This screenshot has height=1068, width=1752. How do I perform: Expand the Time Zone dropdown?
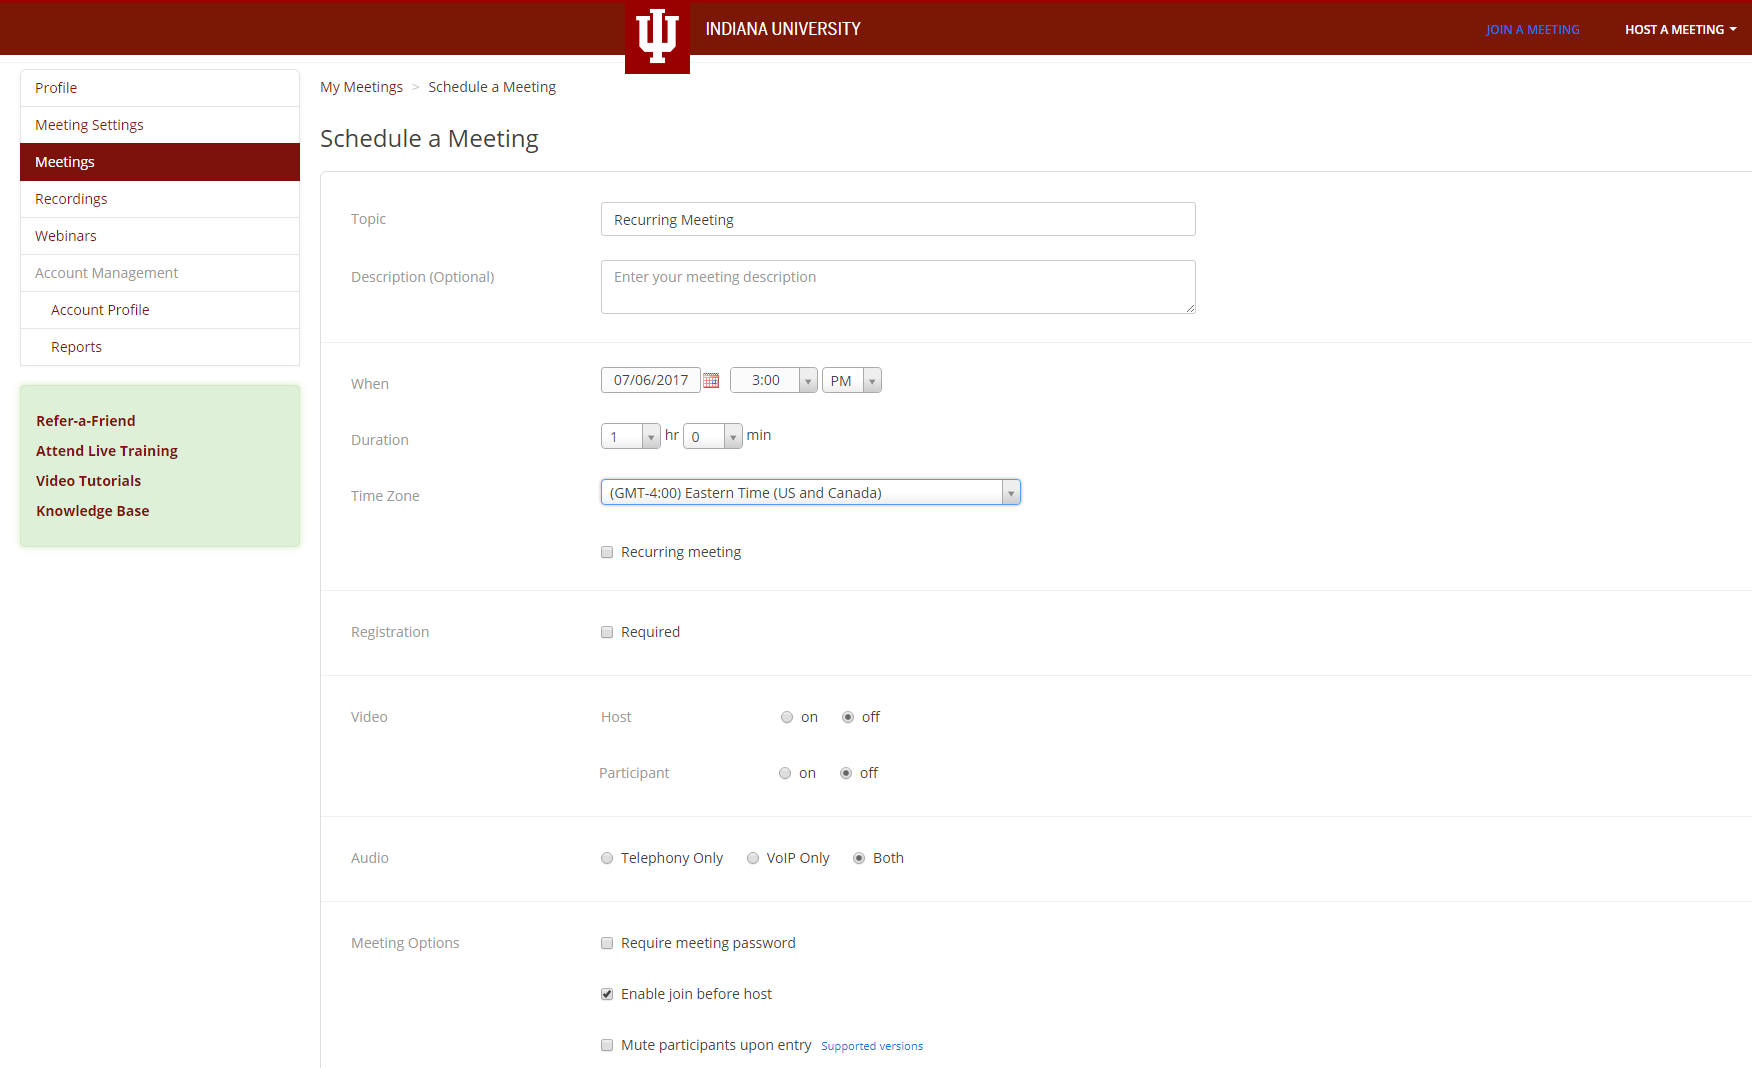tap(811, 492)
